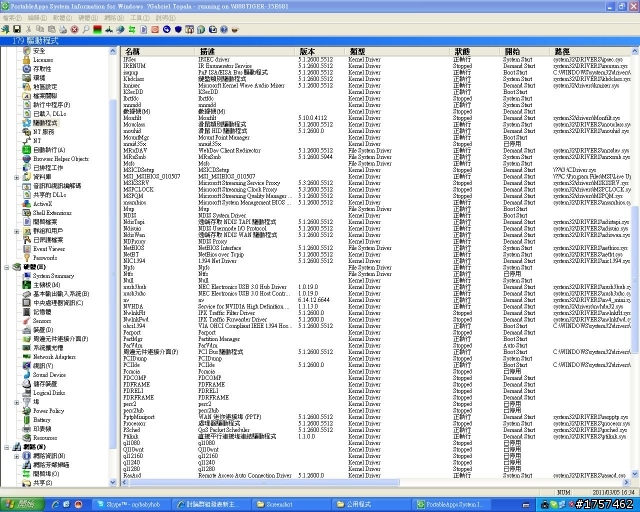Select Passwords key item in tree
Image resolution: width=640 pixels, height=512 pixels.
pyautogui.click(x=45, y=257)
